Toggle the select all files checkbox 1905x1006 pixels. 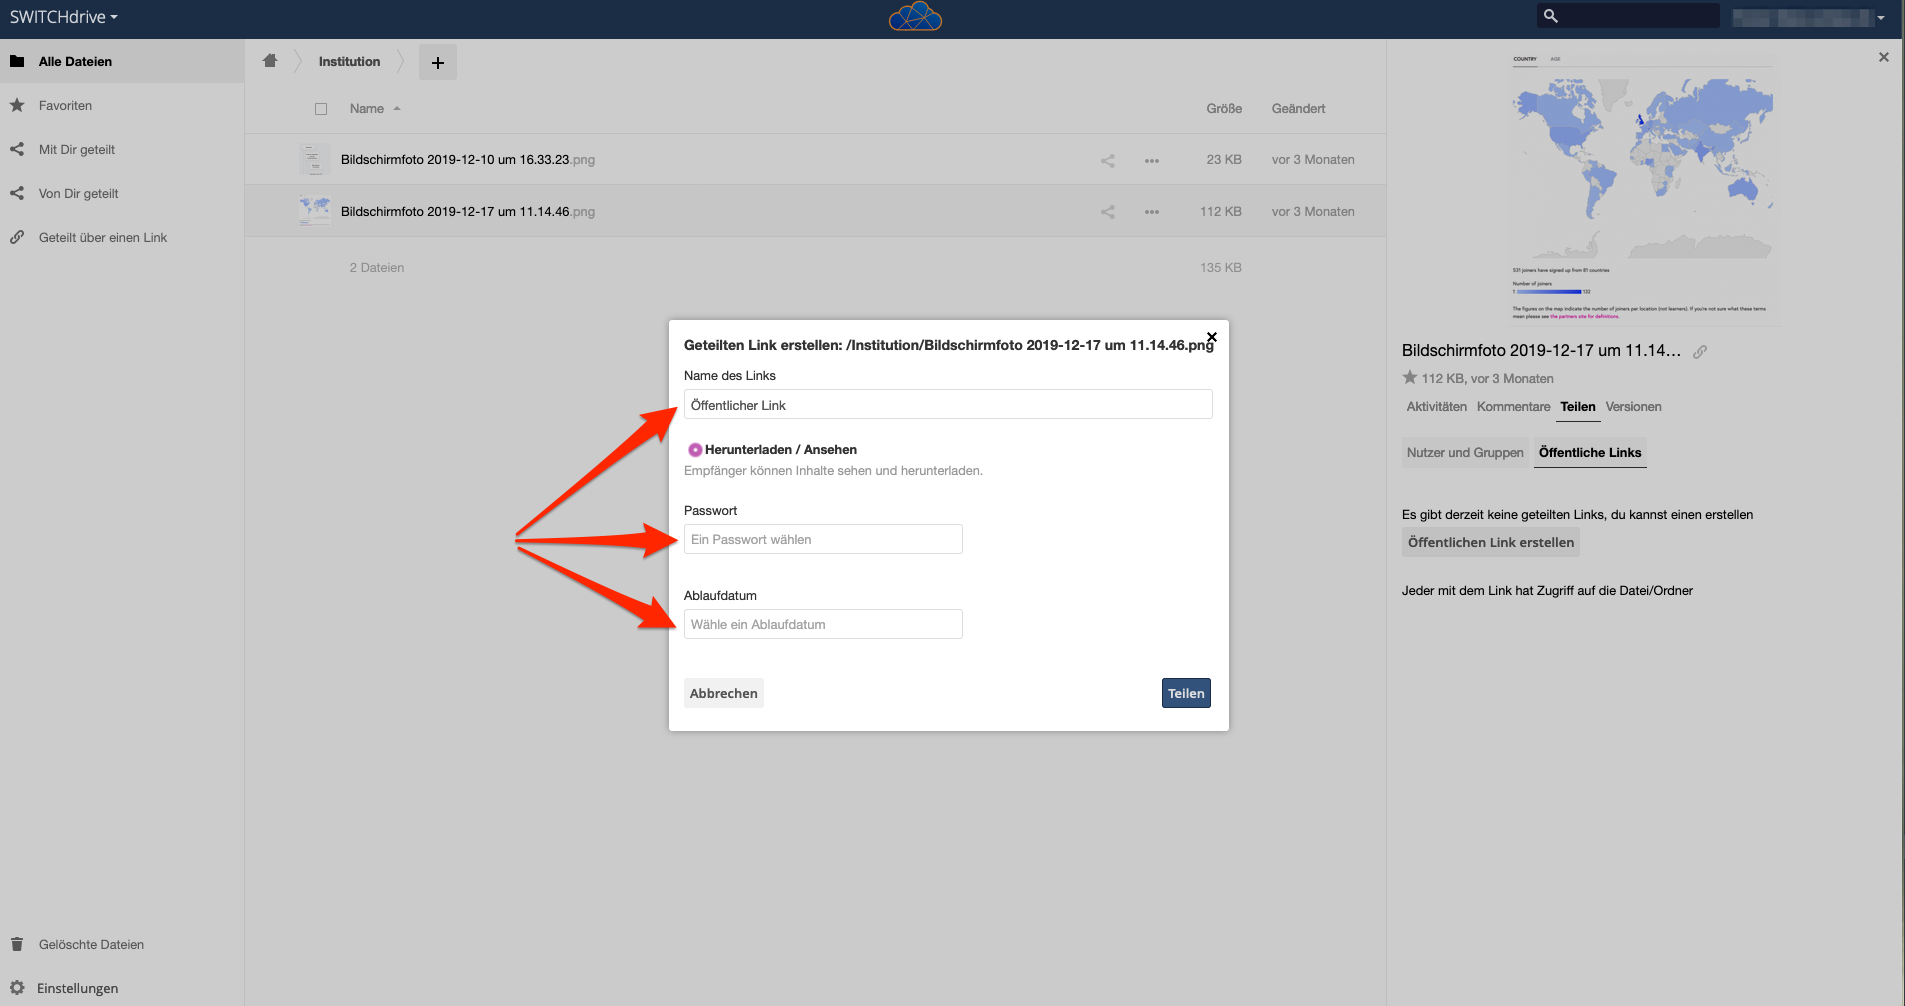pyautogui.click(x=321, y=109)
